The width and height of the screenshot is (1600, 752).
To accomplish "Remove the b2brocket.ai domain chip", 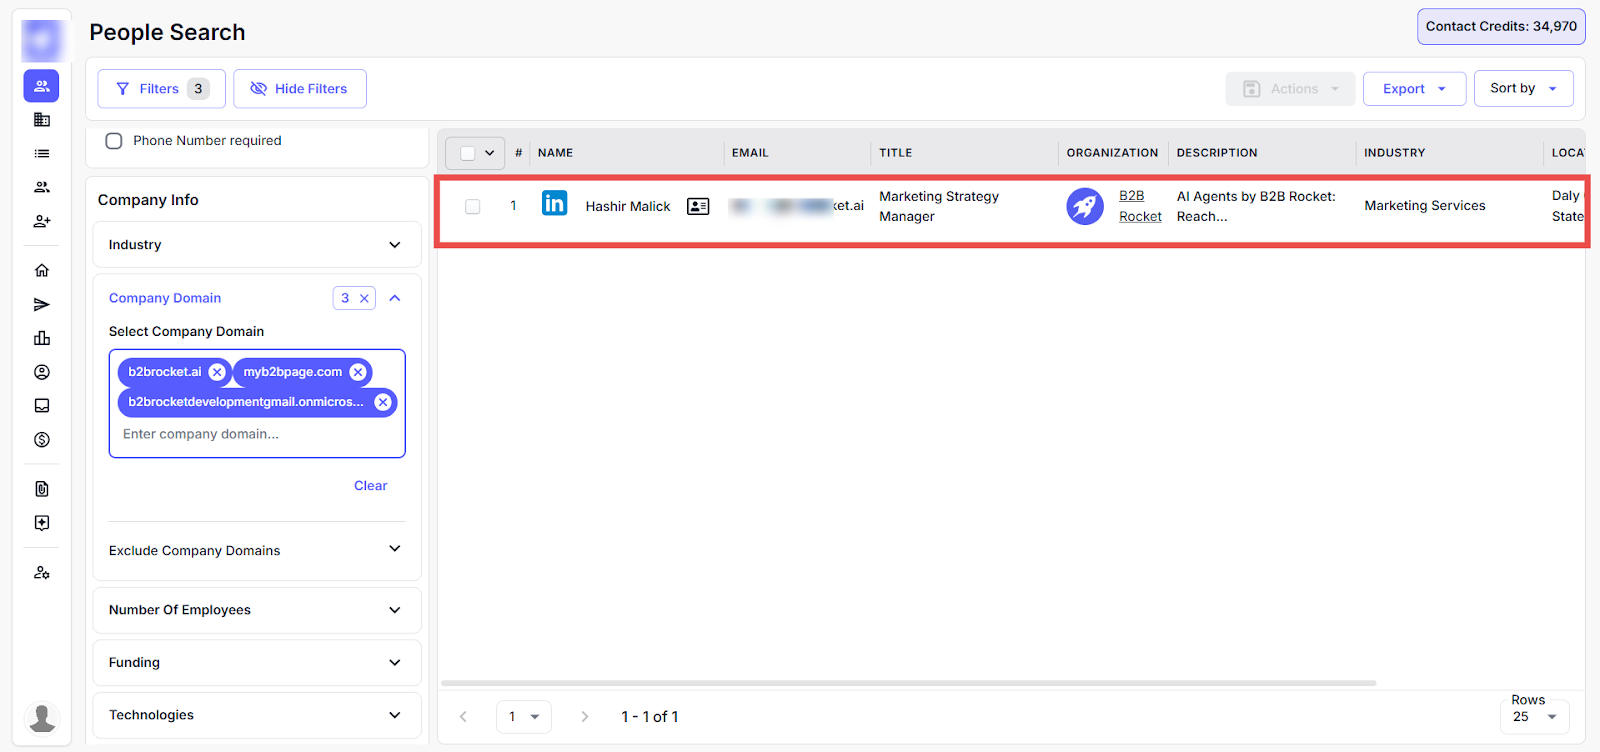I will (x=217, y=372).
